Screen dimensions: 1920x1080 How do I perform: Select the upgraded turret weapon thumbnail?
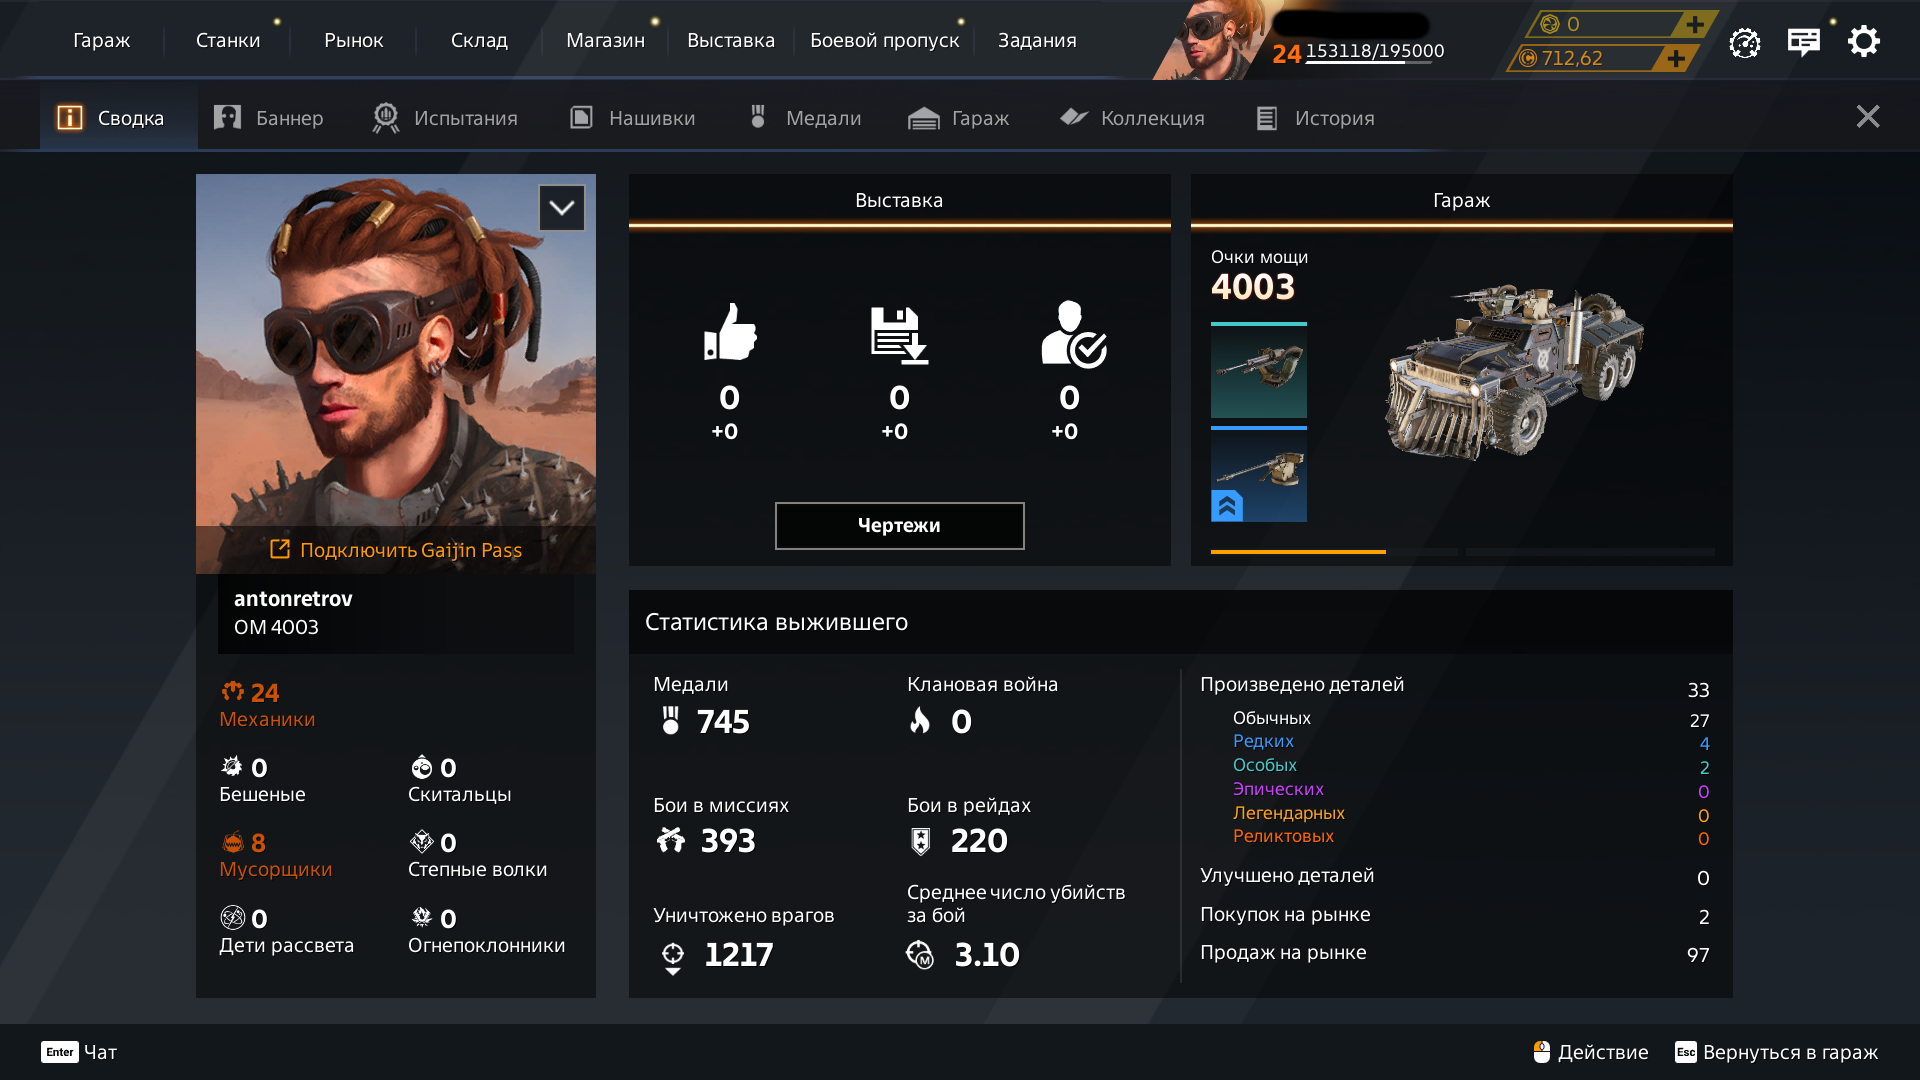1258,475
